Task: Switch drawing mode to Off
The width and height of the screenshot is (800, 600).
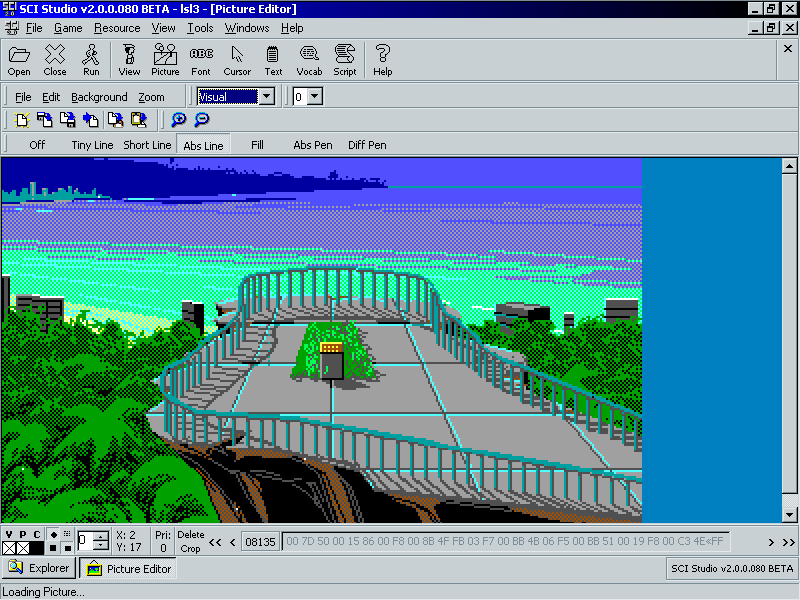Action: (37, 145)
